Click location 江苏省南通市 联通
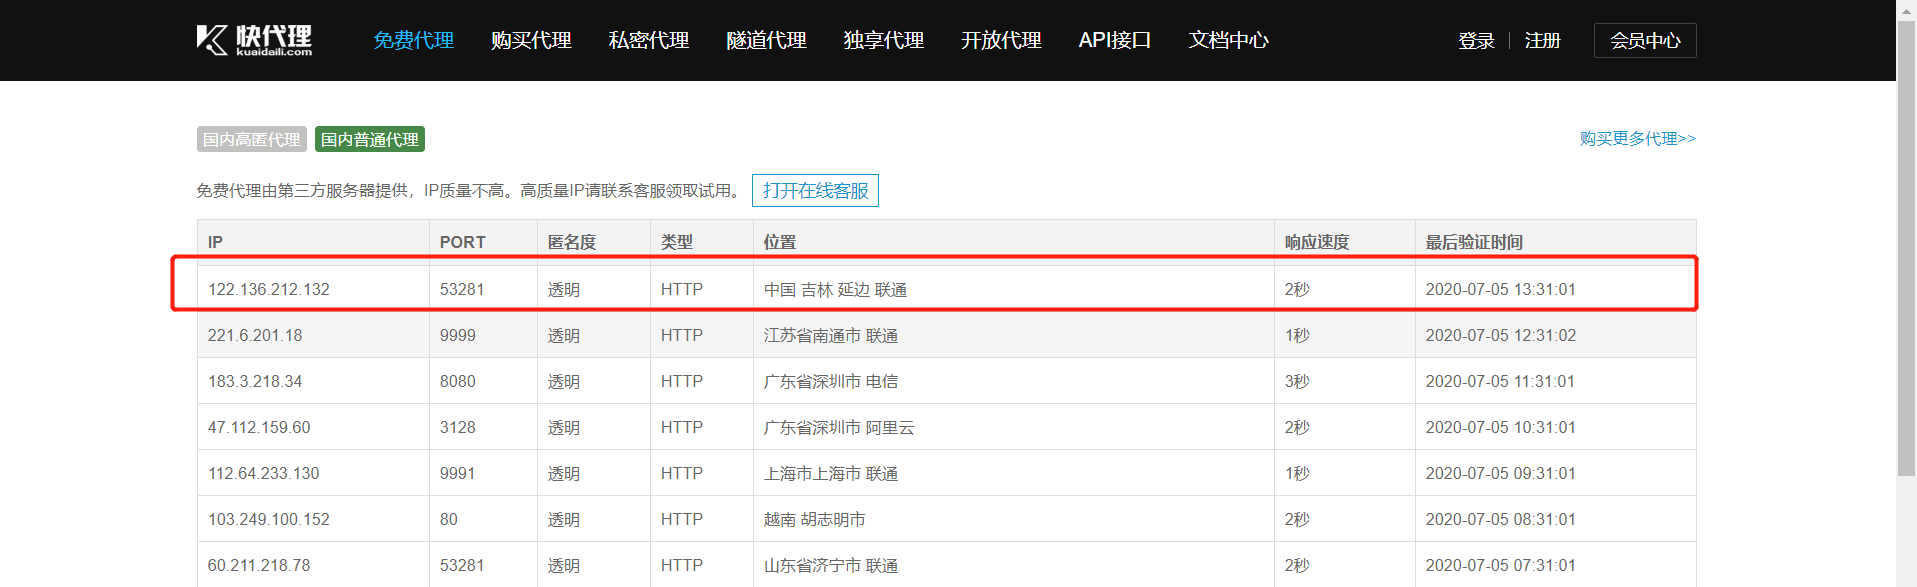 (831, 335)
